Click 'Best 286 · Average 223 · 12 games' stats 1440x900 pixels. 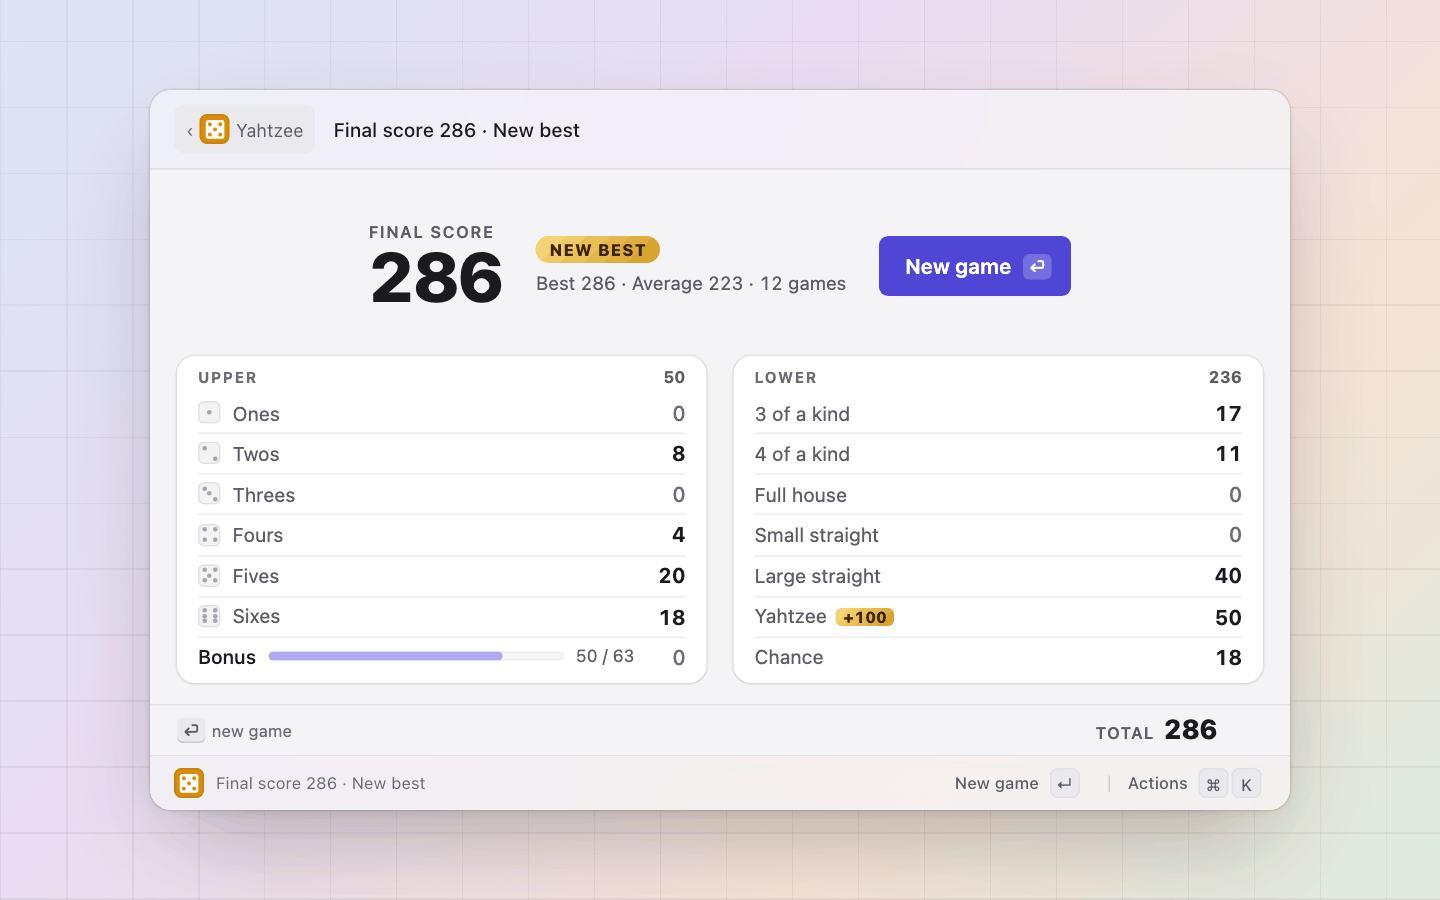click(691, 283)
